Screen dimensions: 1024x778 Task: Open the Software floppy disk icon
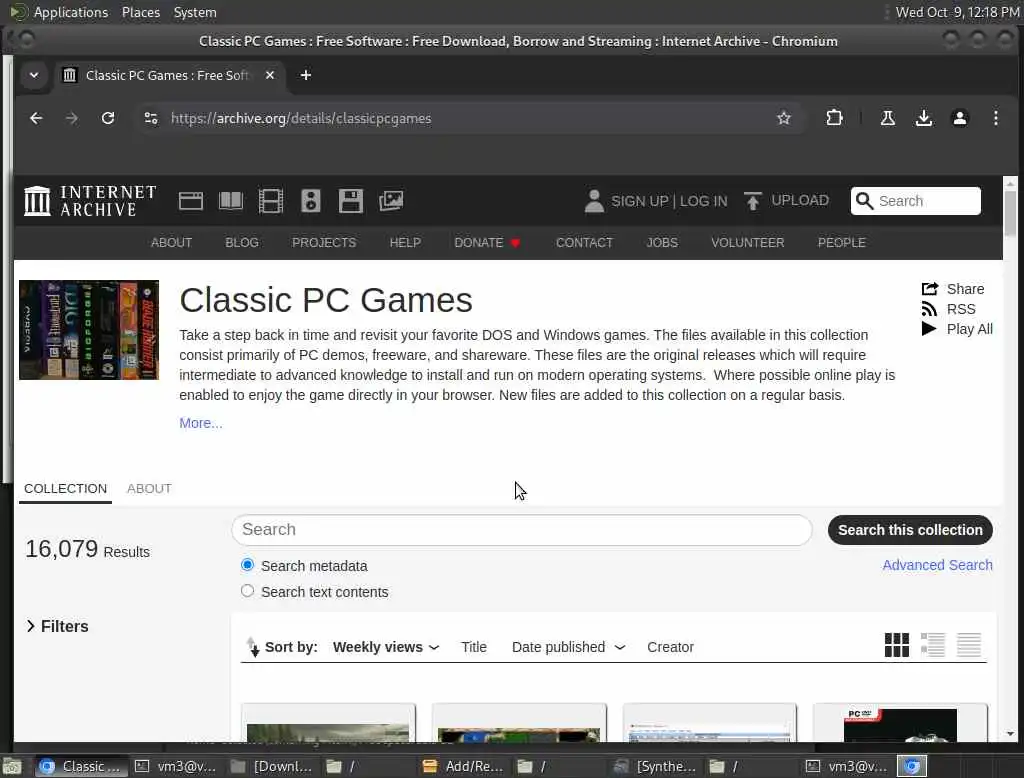tap(351, 201)
